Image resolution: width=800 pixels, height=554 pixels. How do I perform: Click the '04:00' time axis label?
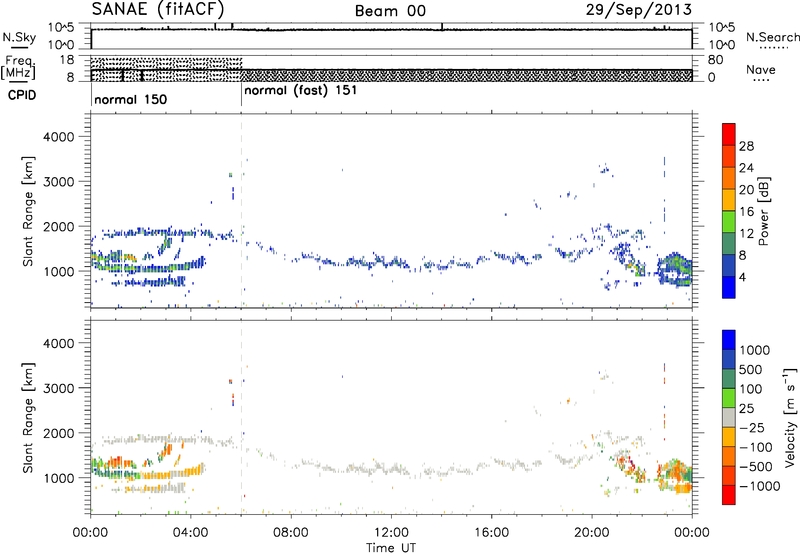(x=191, y=533)
